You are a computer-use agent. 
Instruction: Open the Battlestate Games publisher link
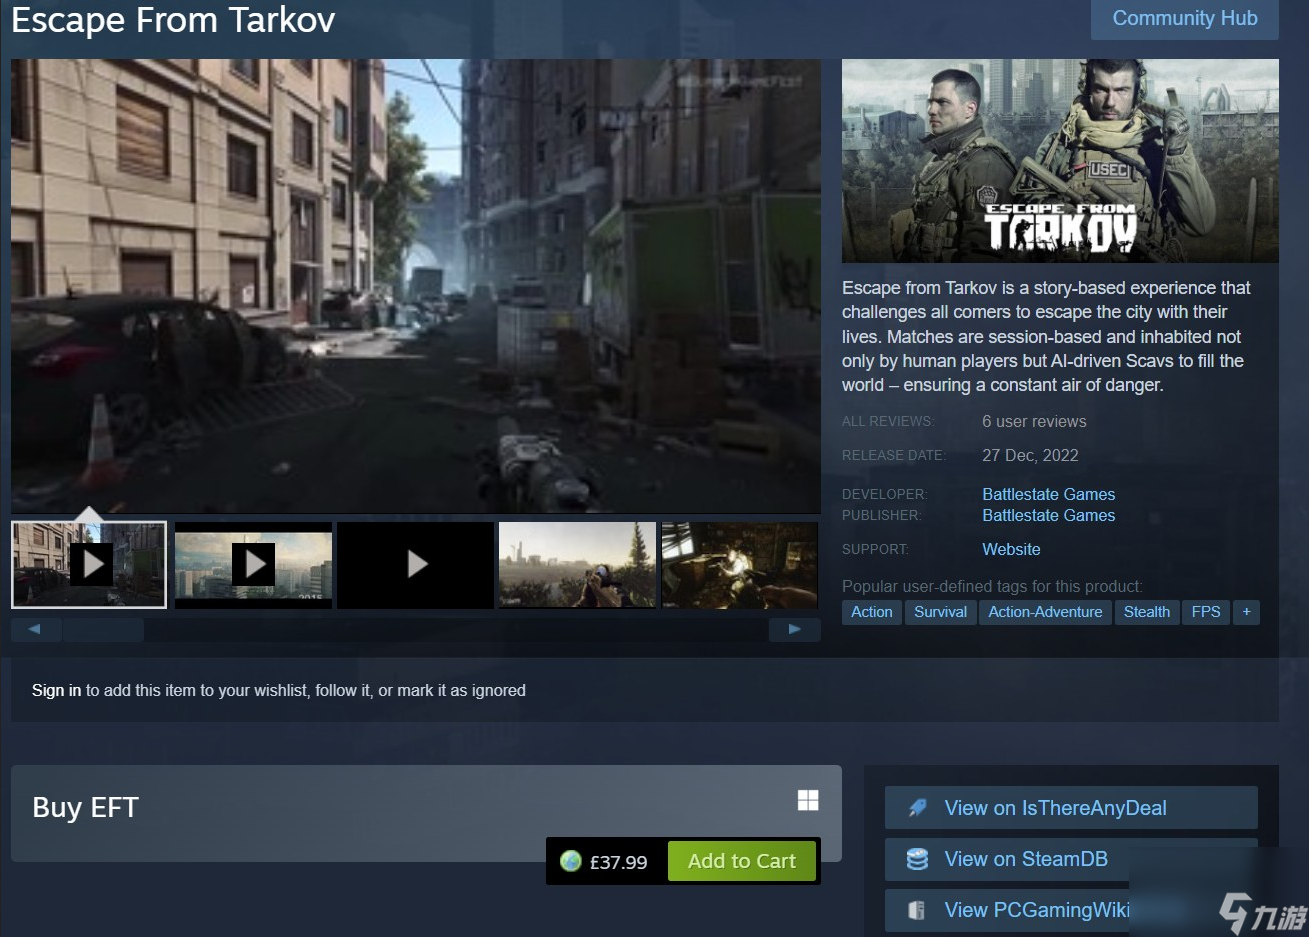pos(1048,515)
